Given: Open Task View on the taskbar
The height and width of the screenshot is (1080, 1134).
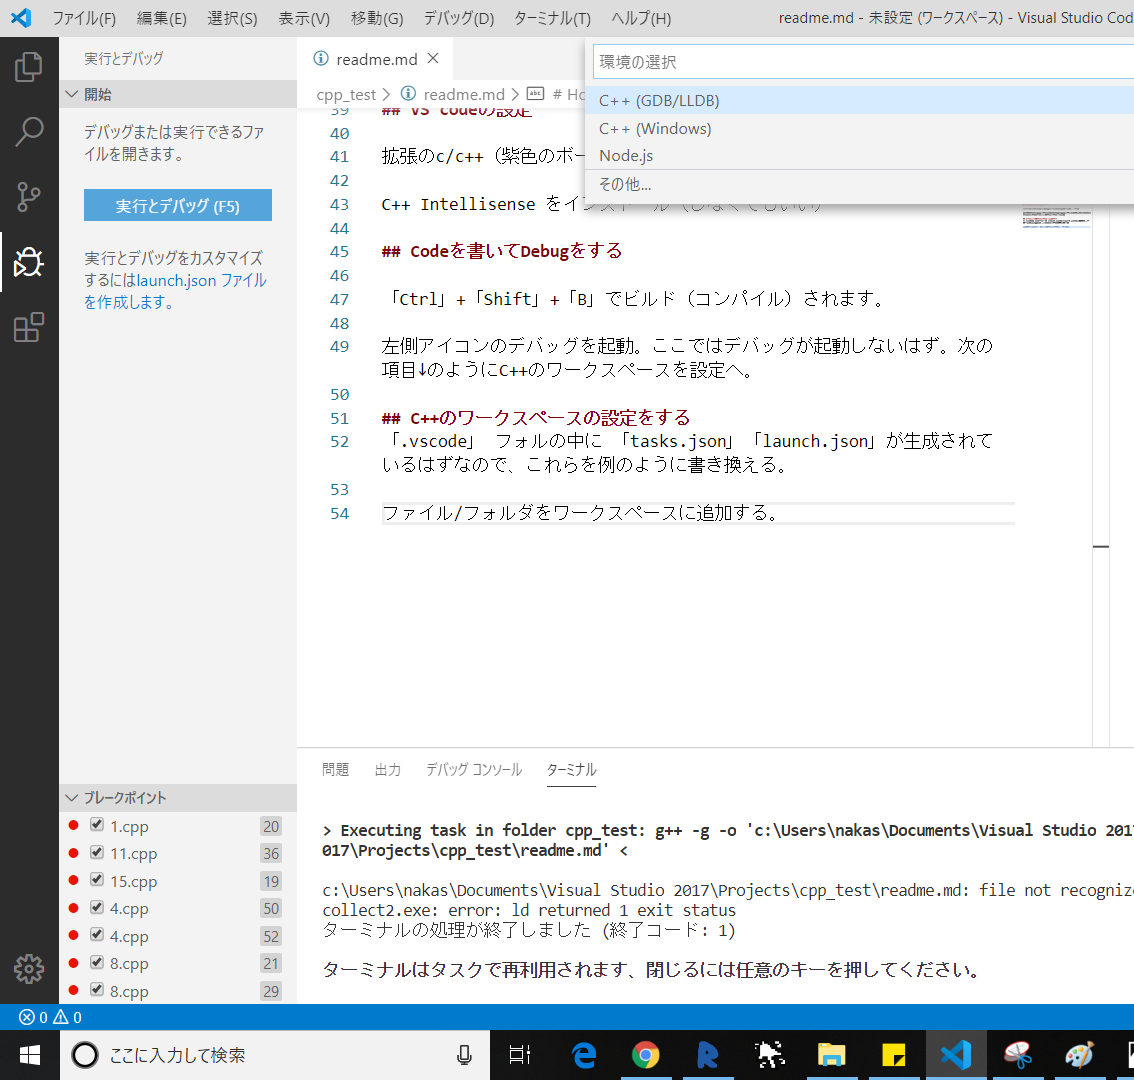Looking at the screenshot, I should tap(519, 1055).
